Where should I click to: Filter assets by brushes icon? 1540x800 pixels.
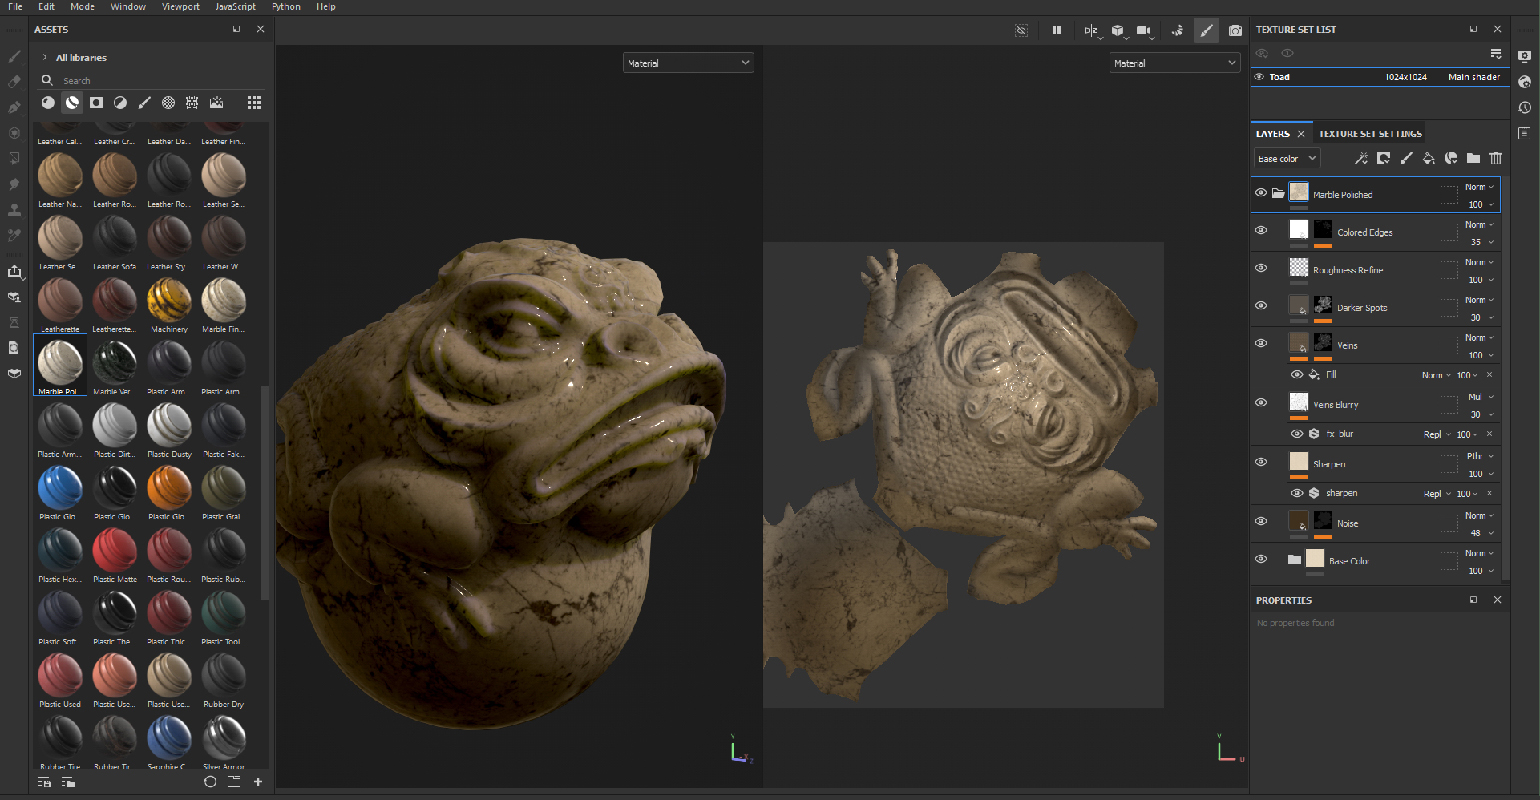(x=144, y=102)
